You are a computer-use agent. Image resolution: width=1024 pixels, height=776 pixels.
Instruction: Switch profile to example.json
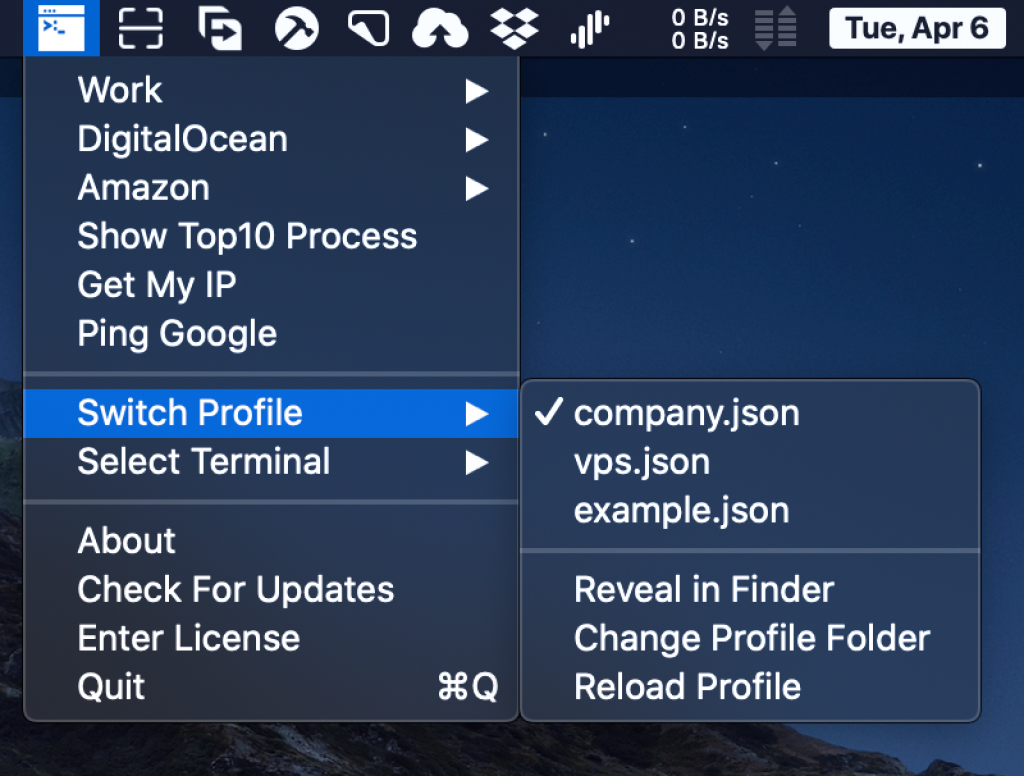pyautogui.click(x=681, y=511)
